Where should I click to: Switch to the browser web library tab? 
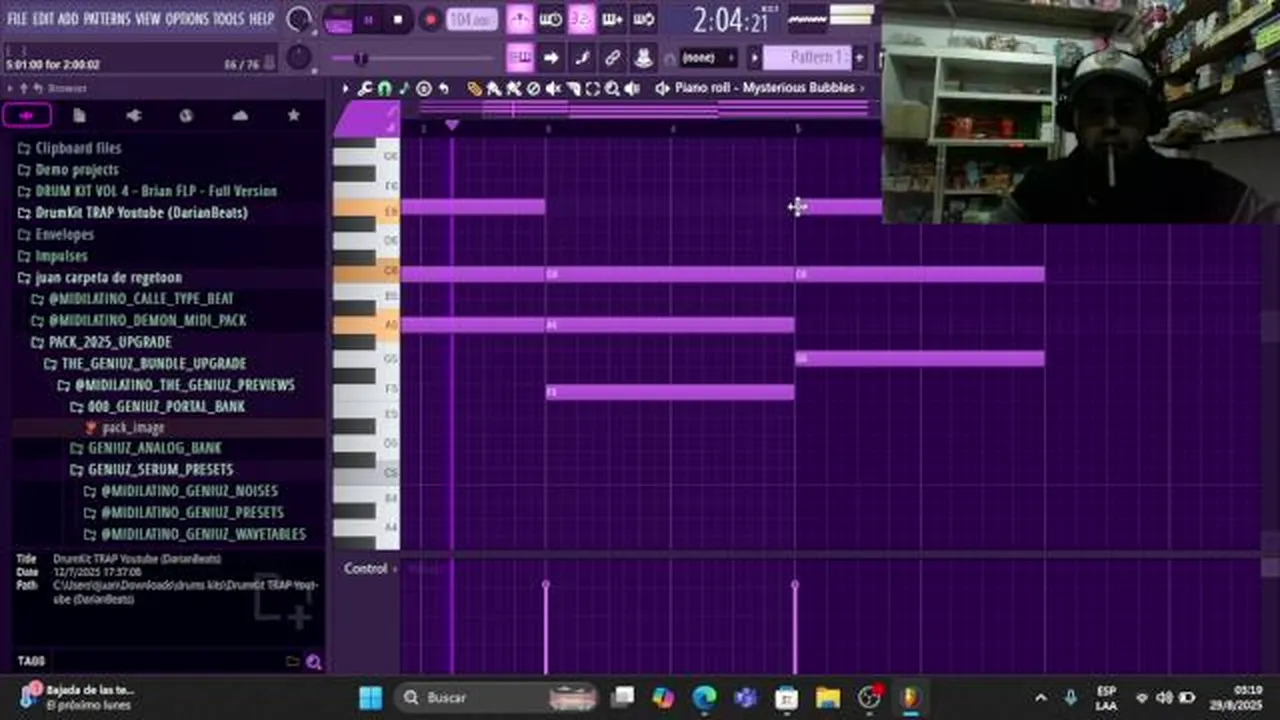click(186, 116)
